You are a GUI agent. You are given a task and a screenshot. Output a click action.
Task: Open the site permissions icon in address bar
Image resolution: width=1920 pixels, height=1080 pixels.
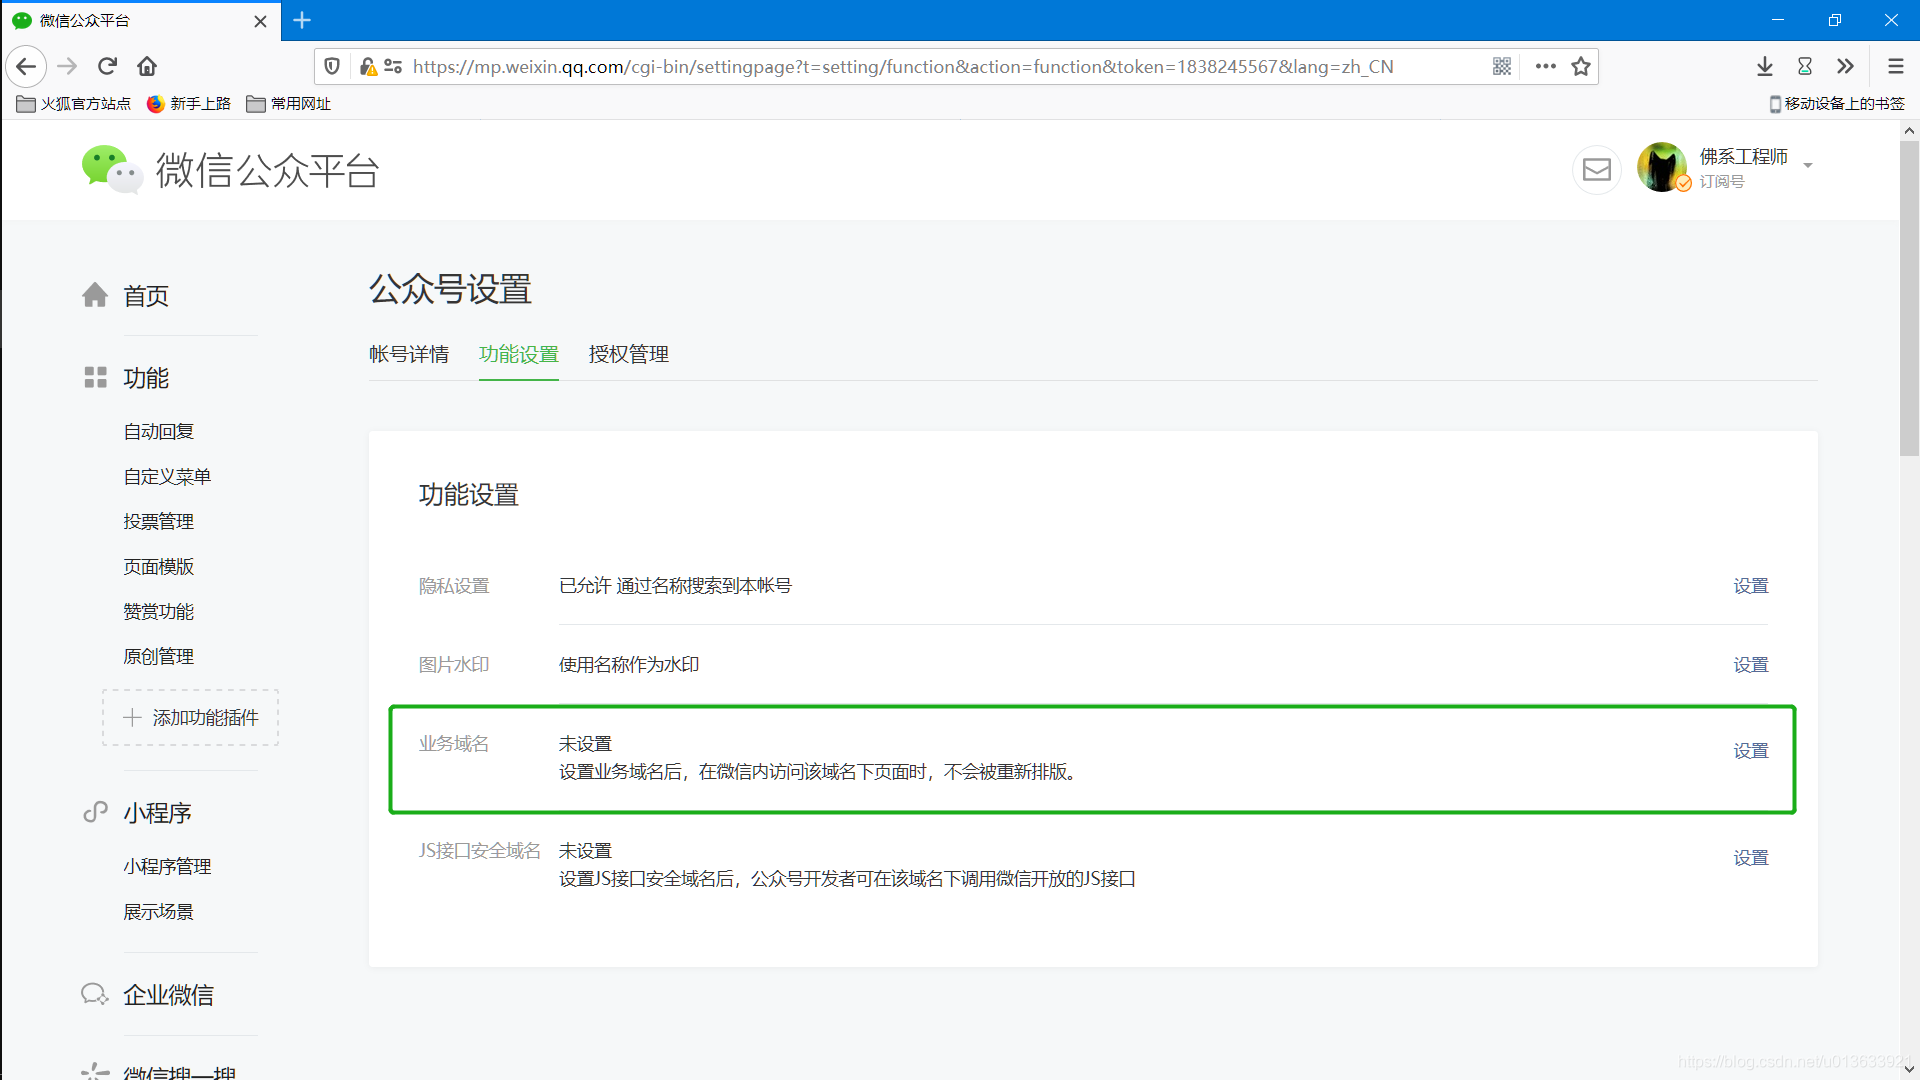click(393, 66)
